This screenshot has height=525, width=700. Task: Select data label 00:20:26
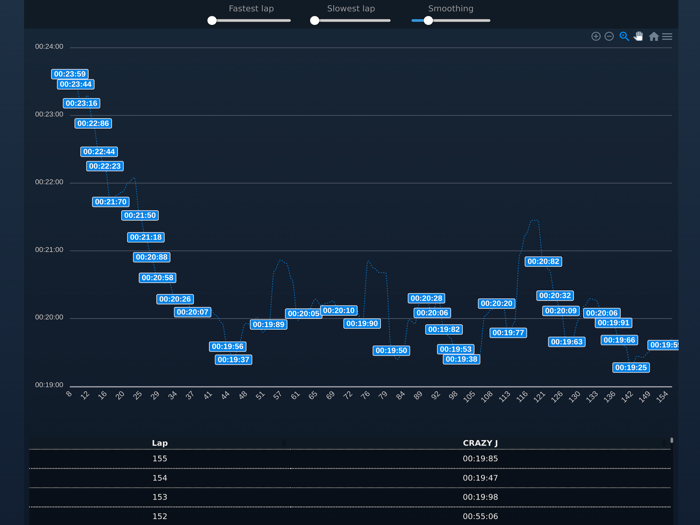click(x=175, y=299)
